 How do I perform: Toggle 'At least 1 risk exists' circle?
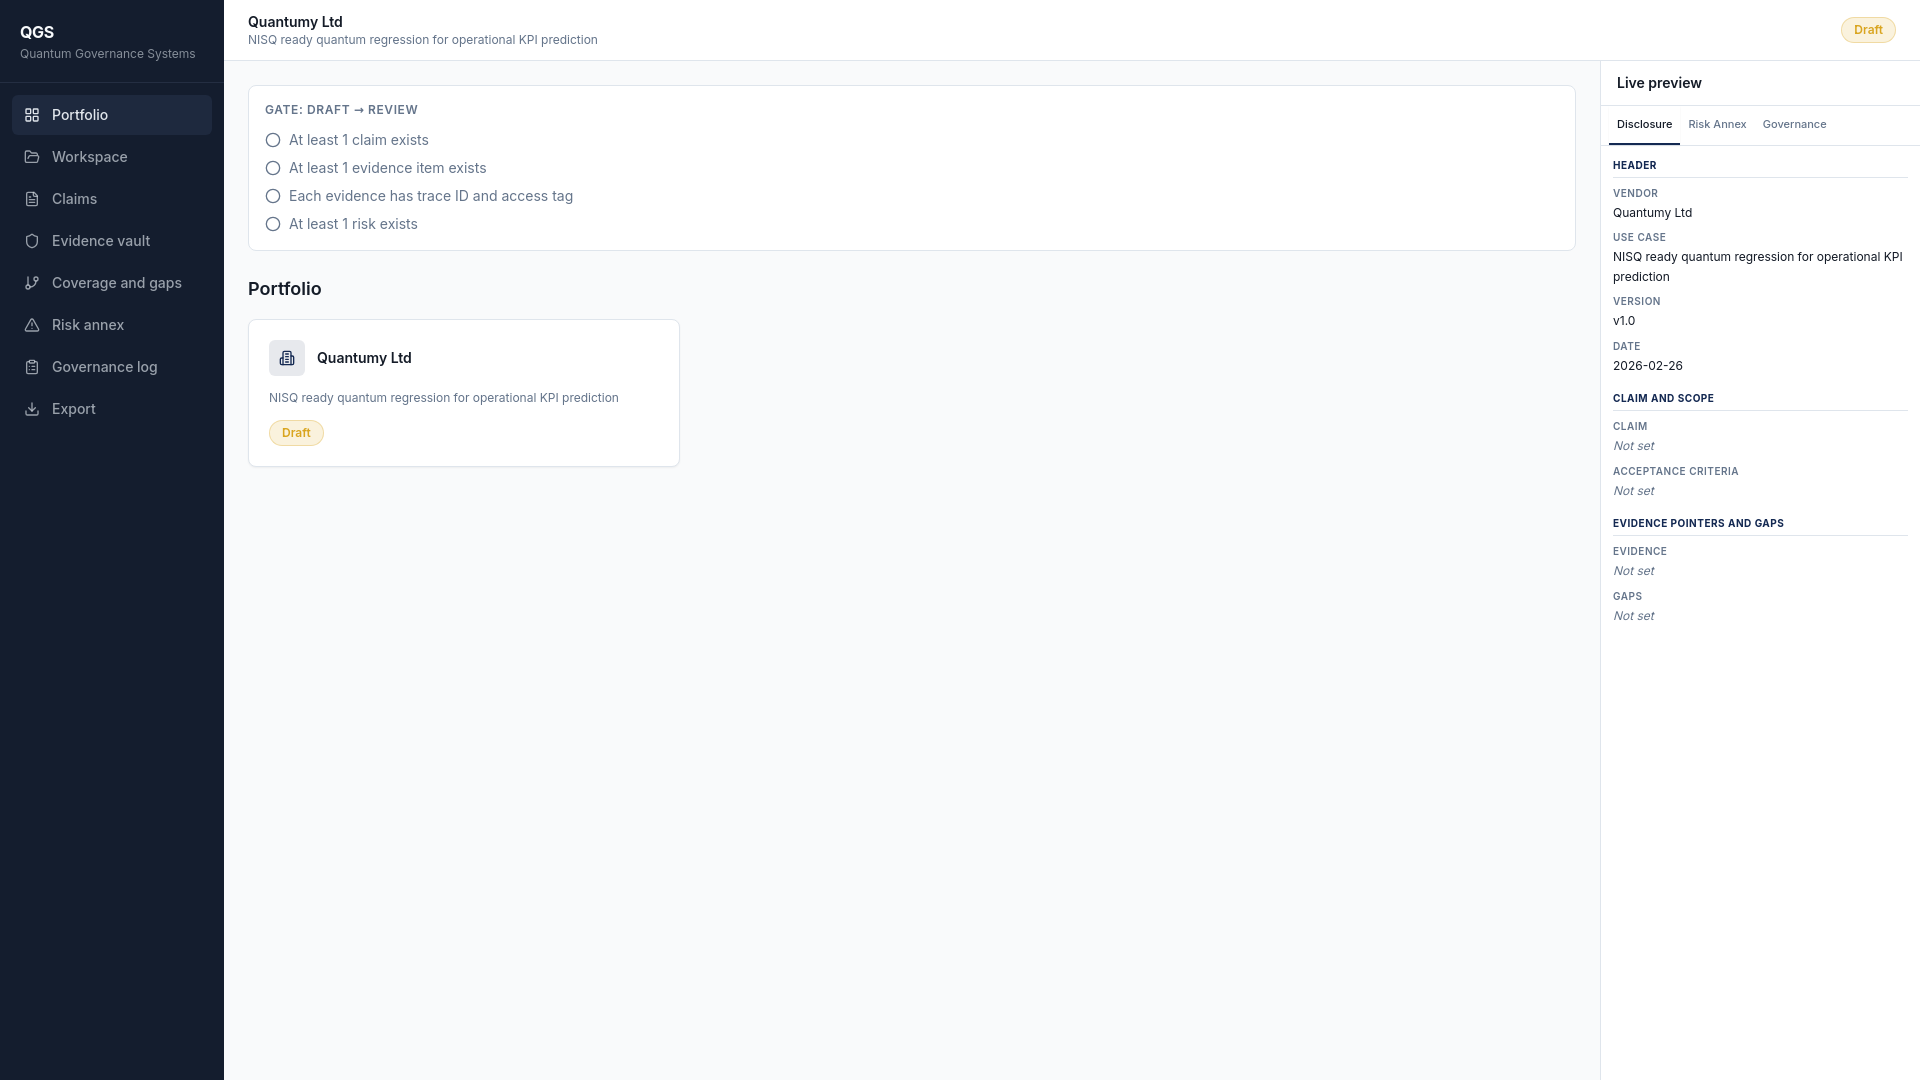273,224
